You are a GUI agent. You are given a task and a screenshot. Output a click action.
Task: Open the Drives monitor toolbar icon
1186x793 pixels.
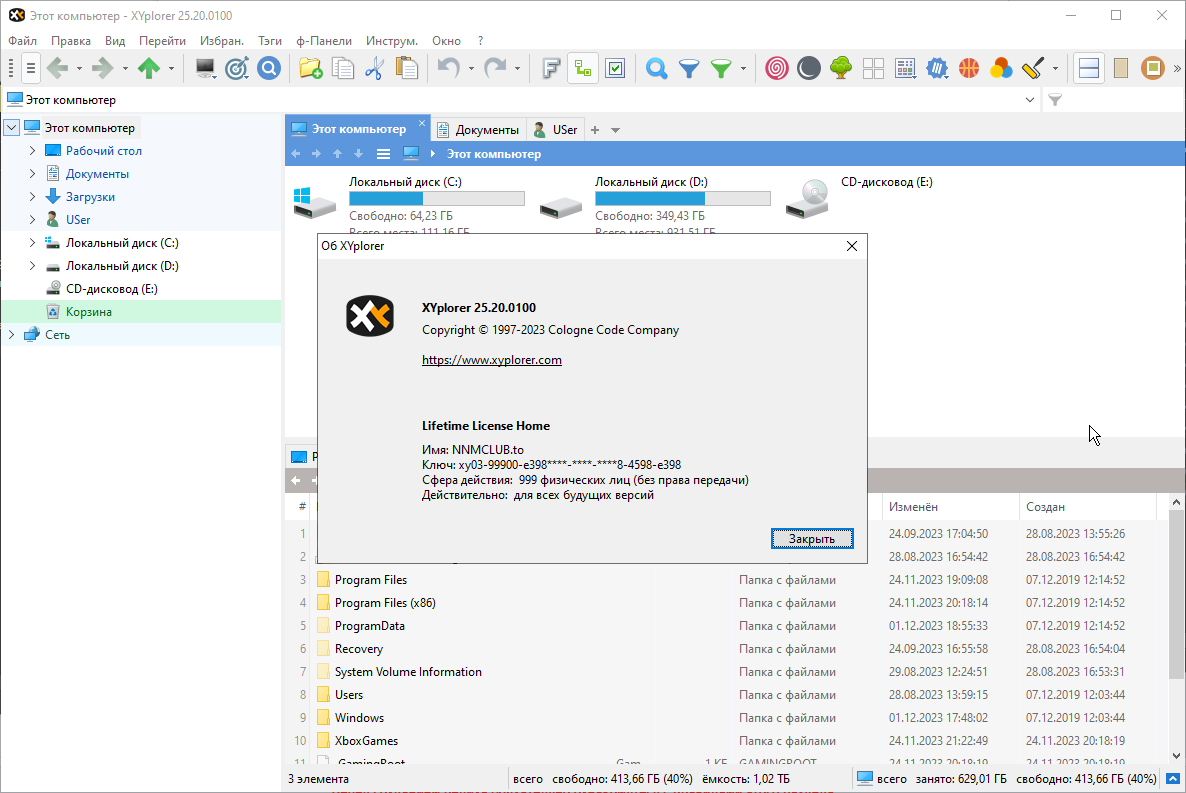point(205,68)
